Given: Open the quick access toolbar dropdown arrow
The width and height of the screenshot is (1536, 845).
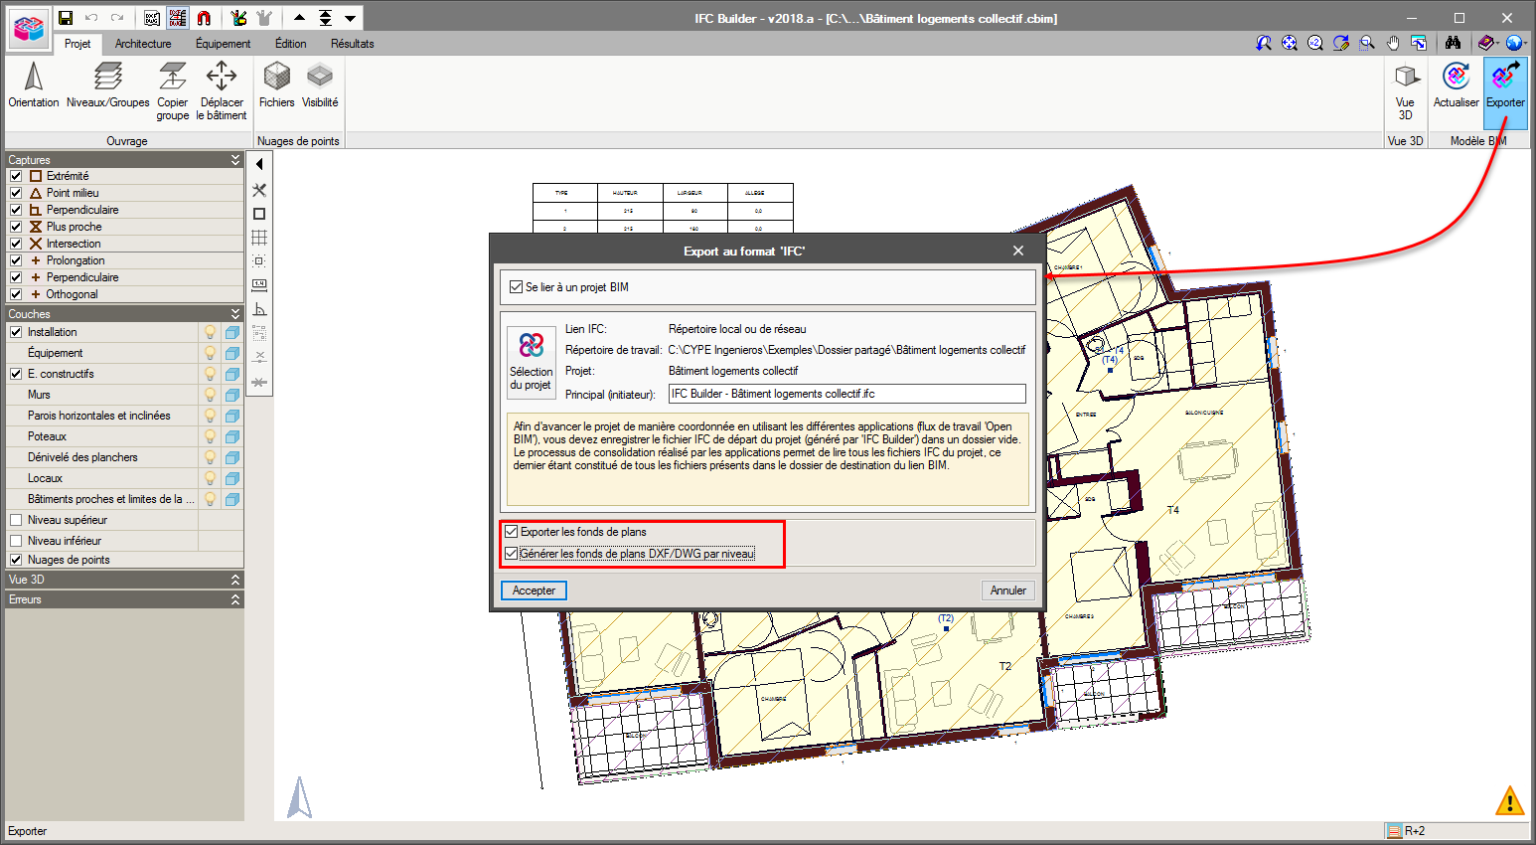Looking at the screenshot, I should pyautogui.click(x=350, y=18).
